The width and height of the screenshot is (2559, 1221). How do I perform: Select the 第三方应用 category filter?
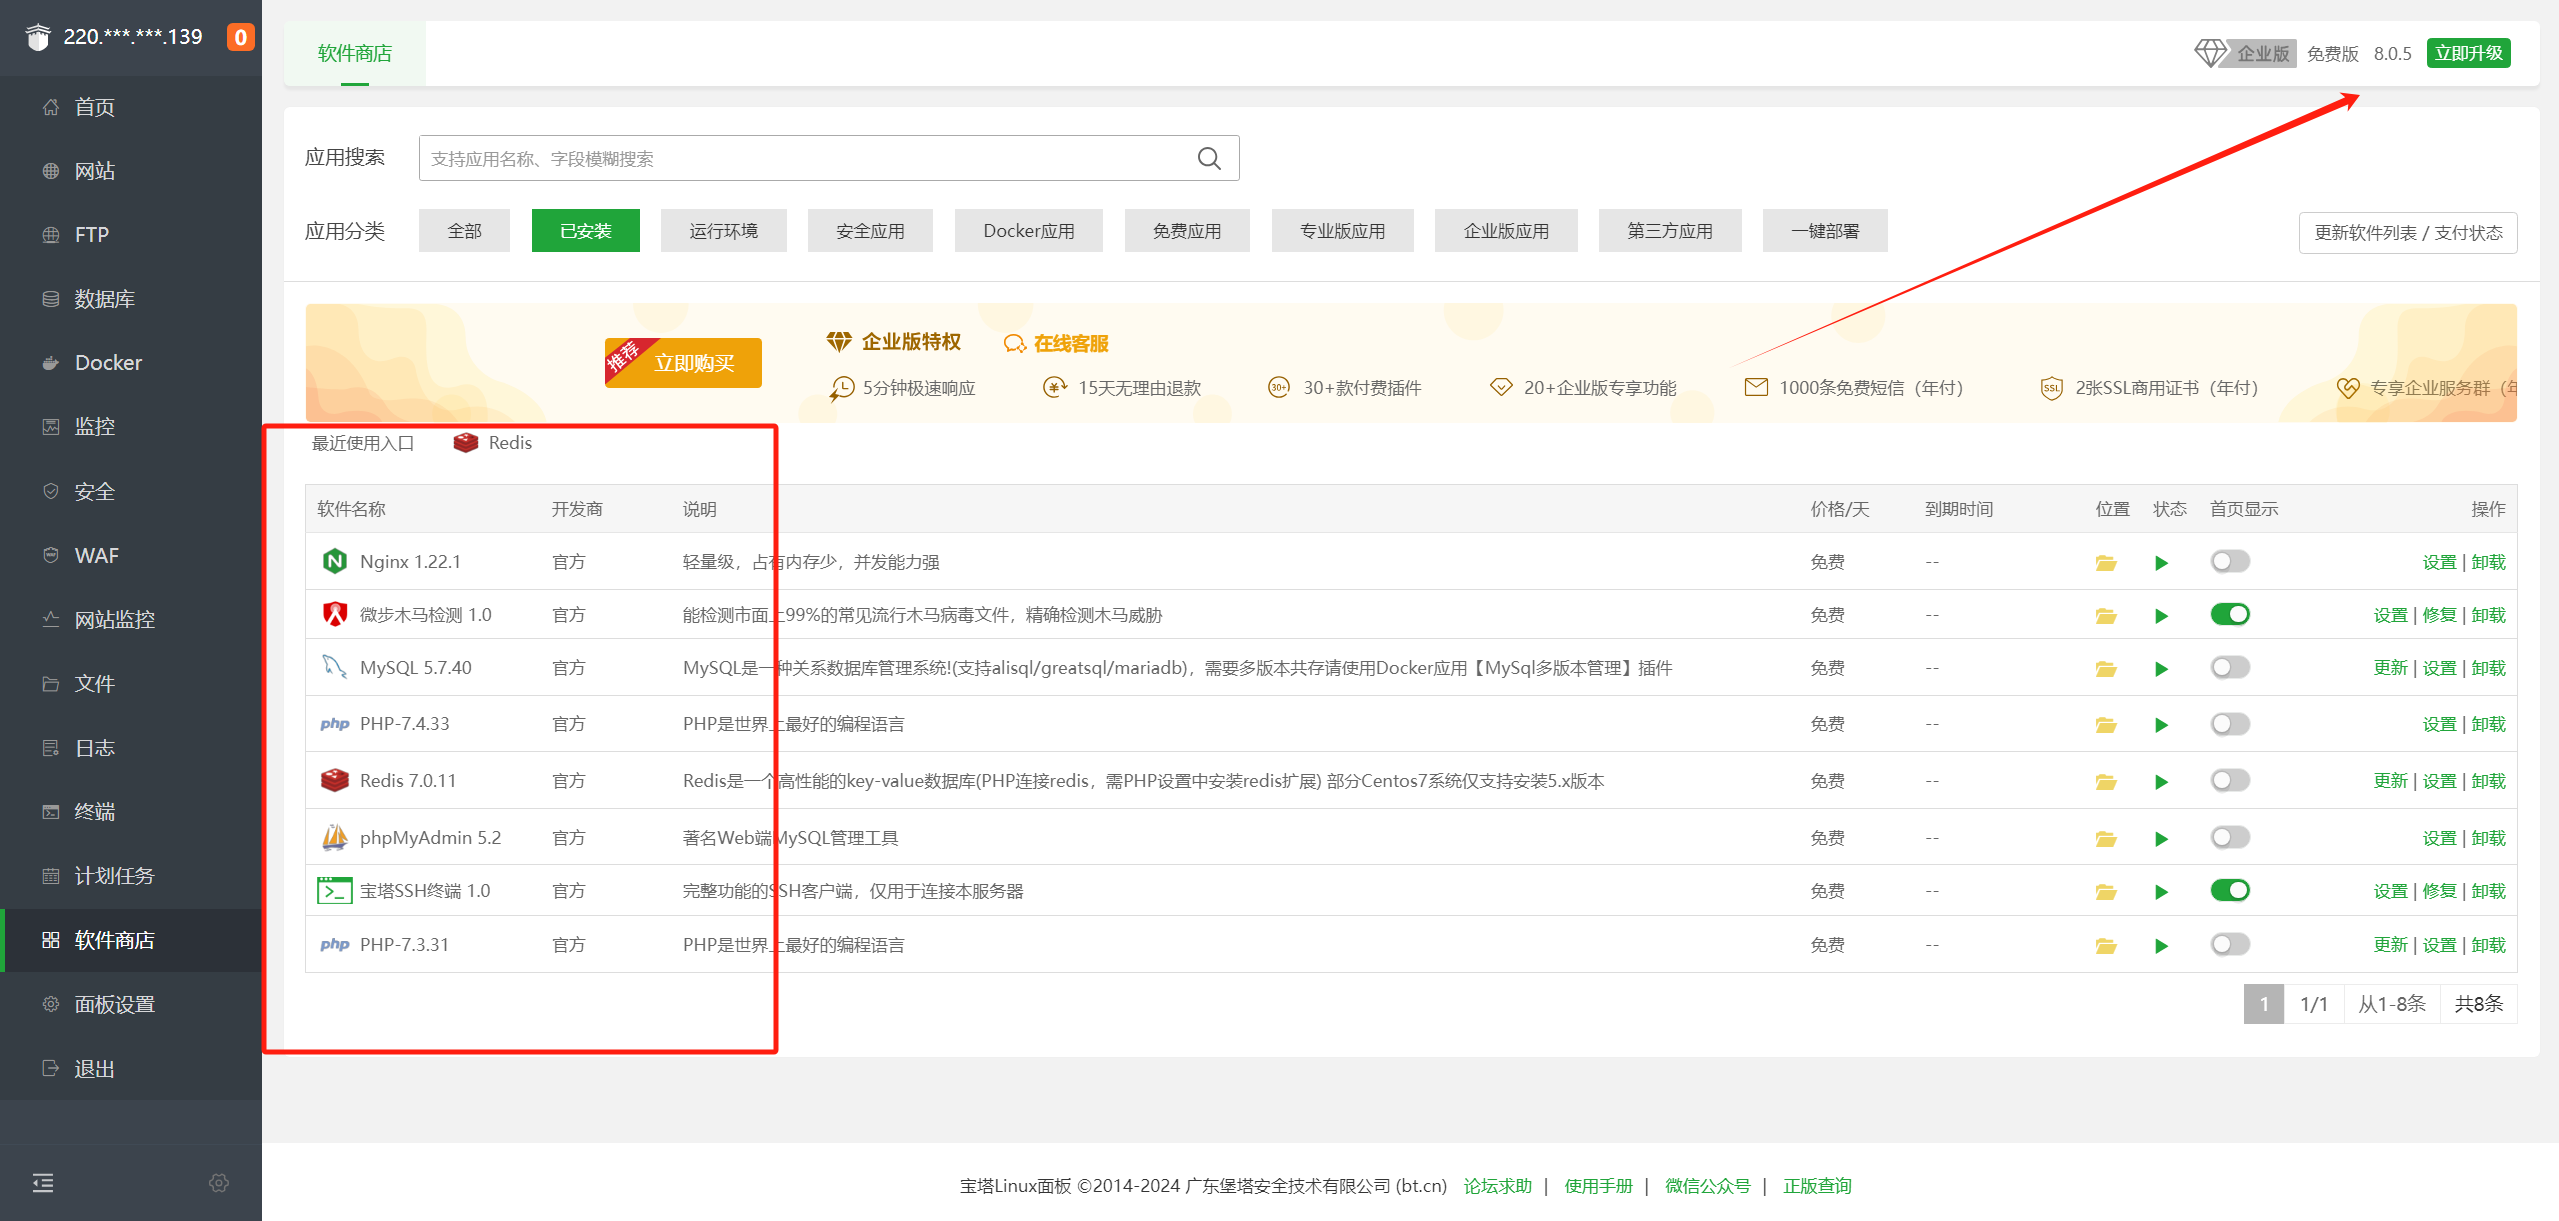tap(1669, 231)
